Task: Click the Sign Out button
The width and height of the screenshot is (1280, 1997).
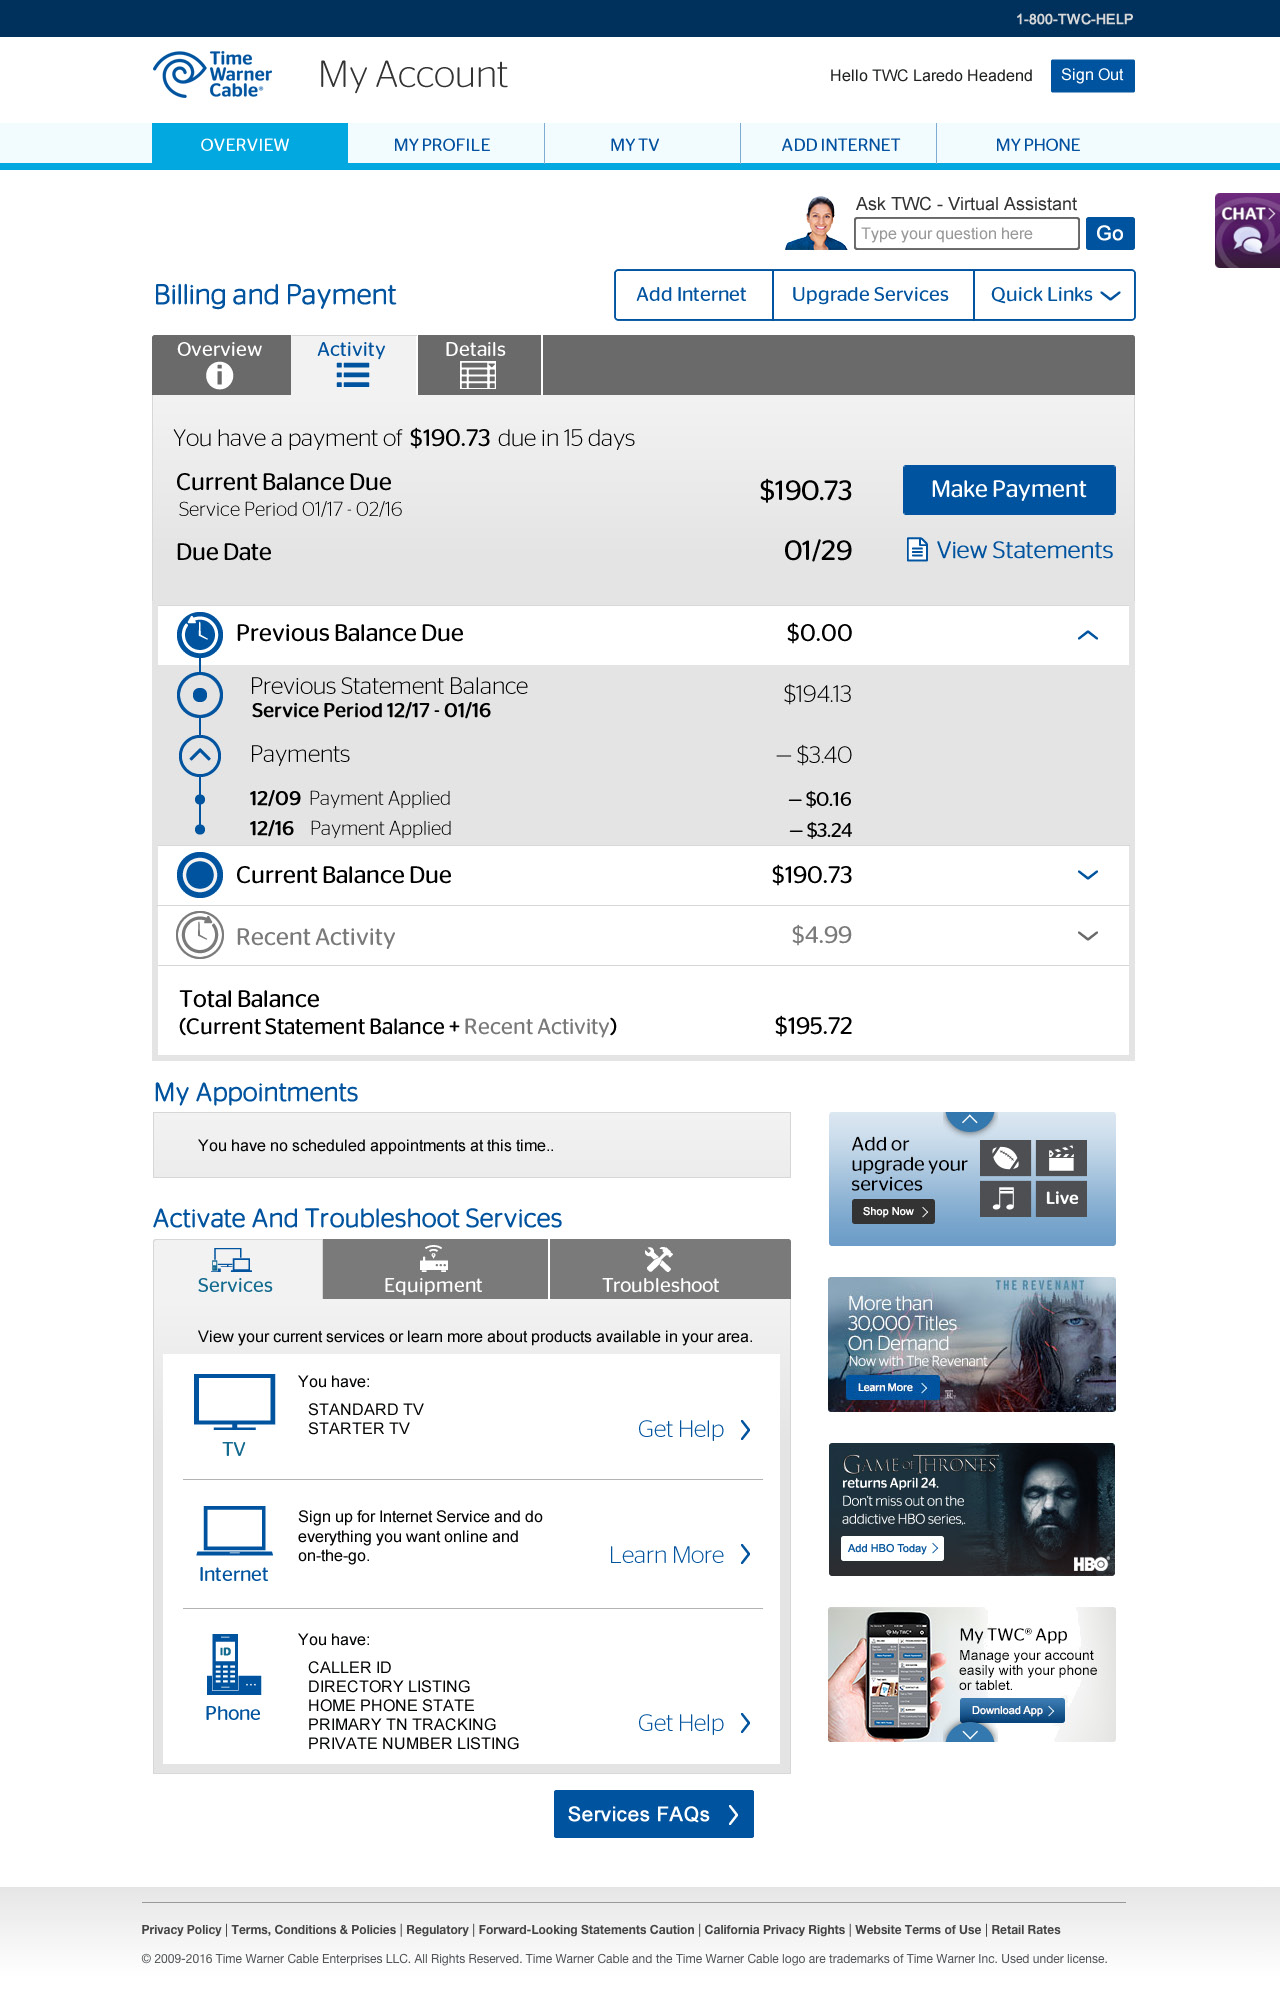Action: pos(1092,76)
